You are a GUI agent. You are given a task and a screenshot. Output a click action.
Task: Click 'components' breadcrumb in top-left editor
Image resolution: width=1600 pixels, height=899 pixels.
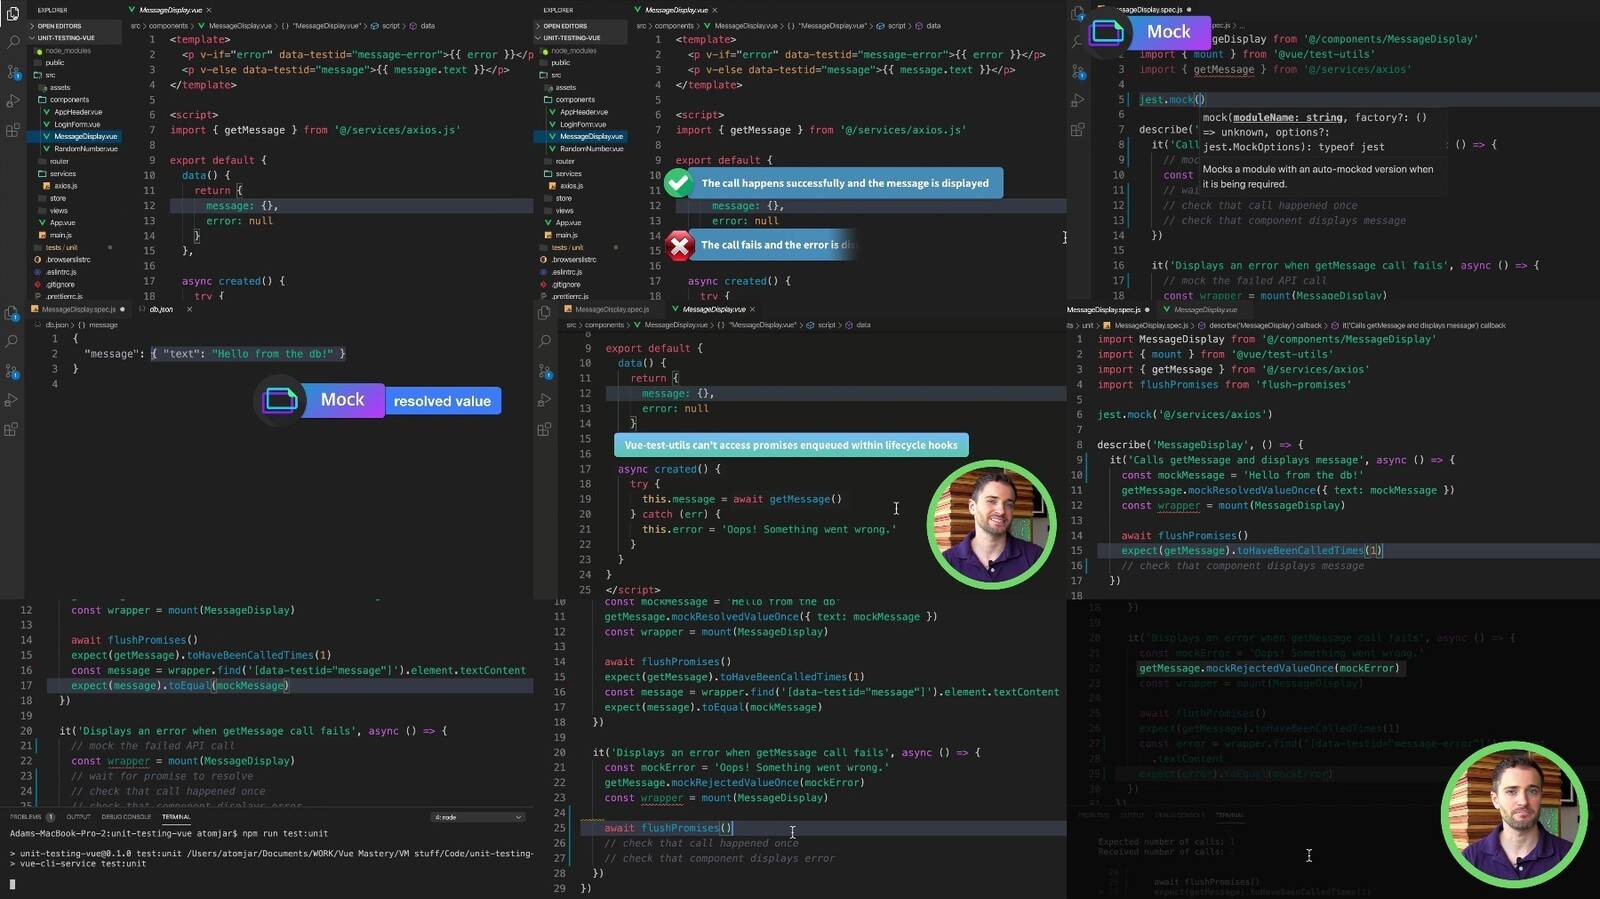pos(168,25)
